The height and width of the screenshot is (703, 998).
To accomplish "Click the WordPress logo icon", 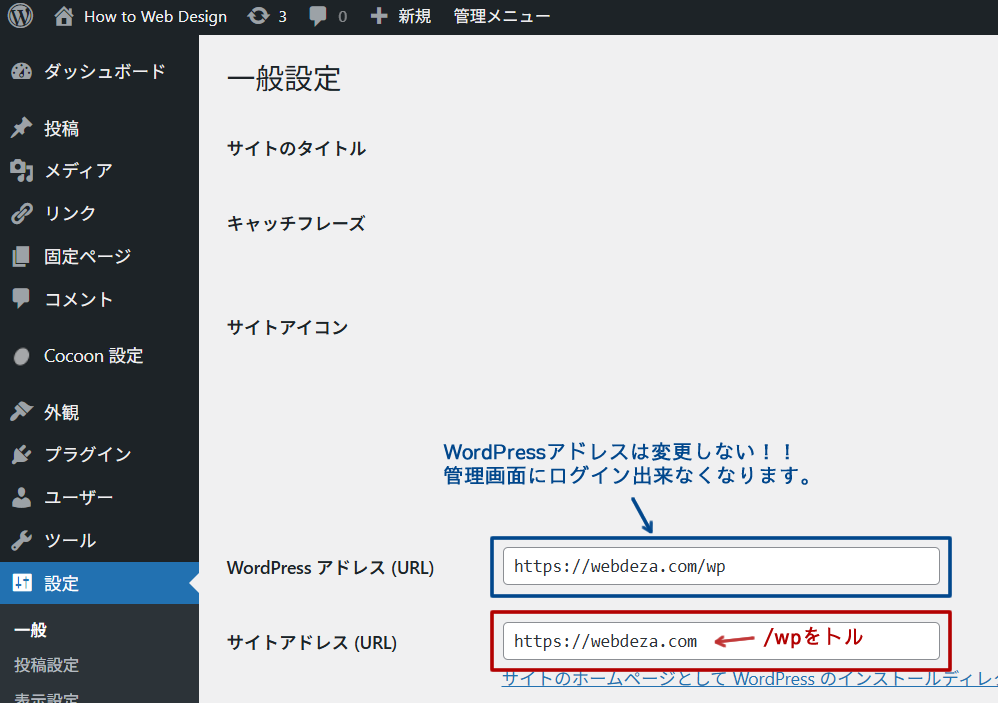I will pyautogui.click(x=20, y=16).
